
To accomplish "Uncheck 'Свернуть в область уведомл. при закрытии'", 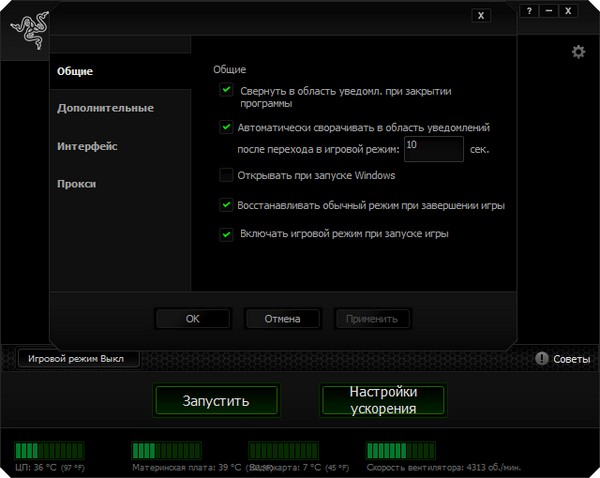I will click(x=227, y=91).
